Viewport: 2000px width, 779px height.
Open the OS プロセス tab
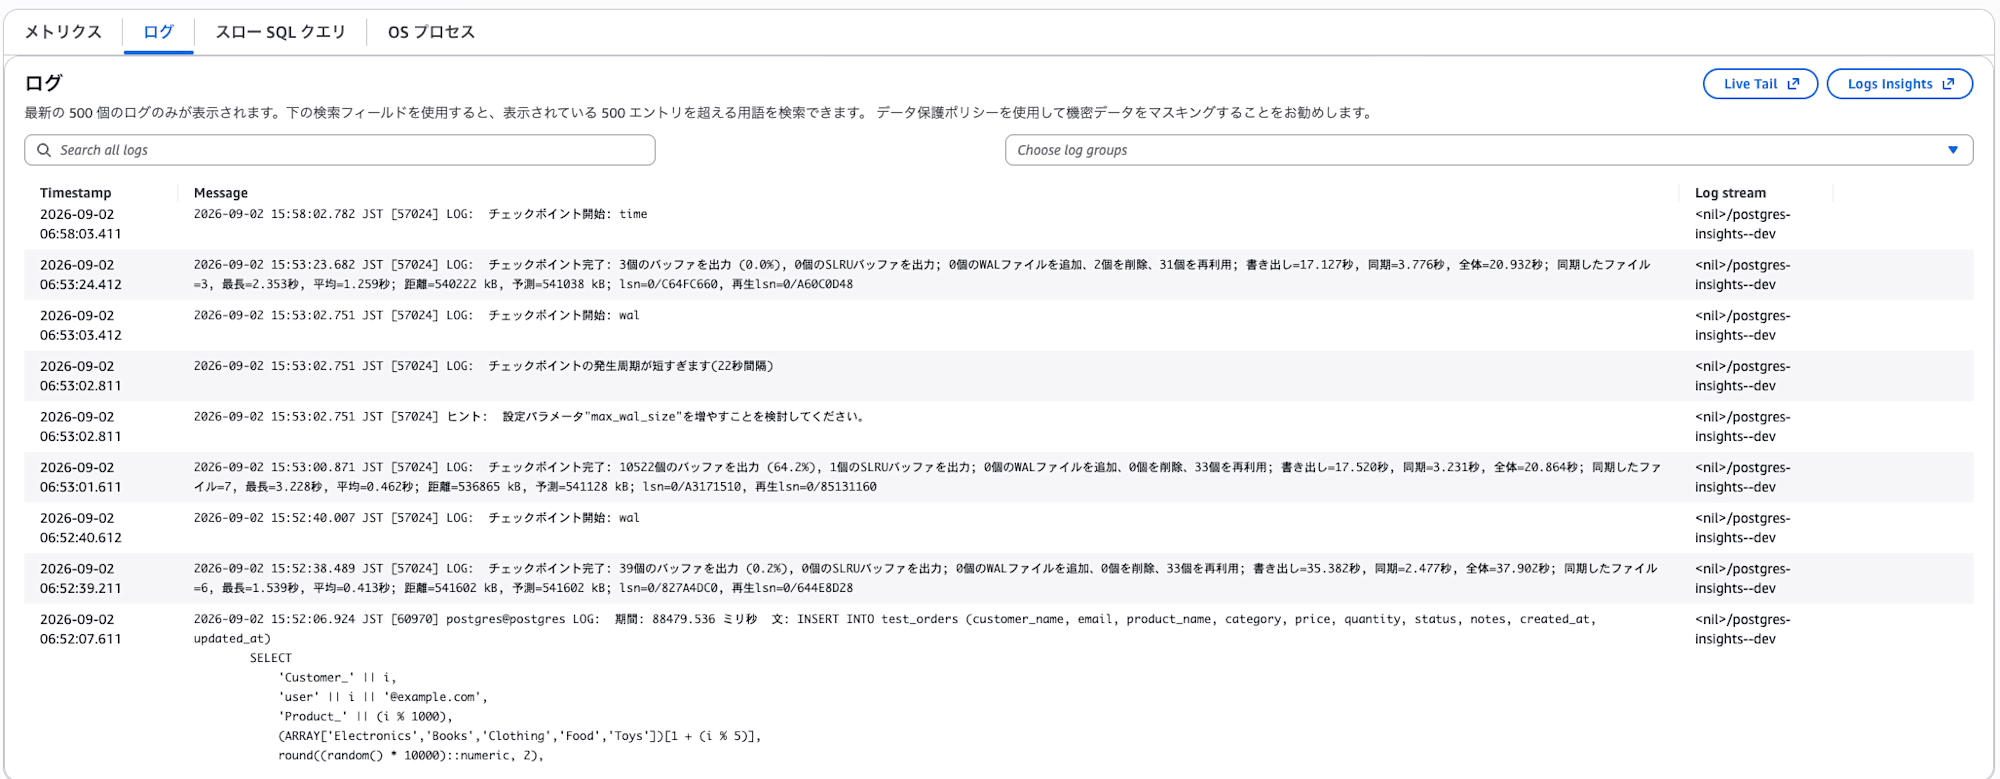tap(431, 32)
